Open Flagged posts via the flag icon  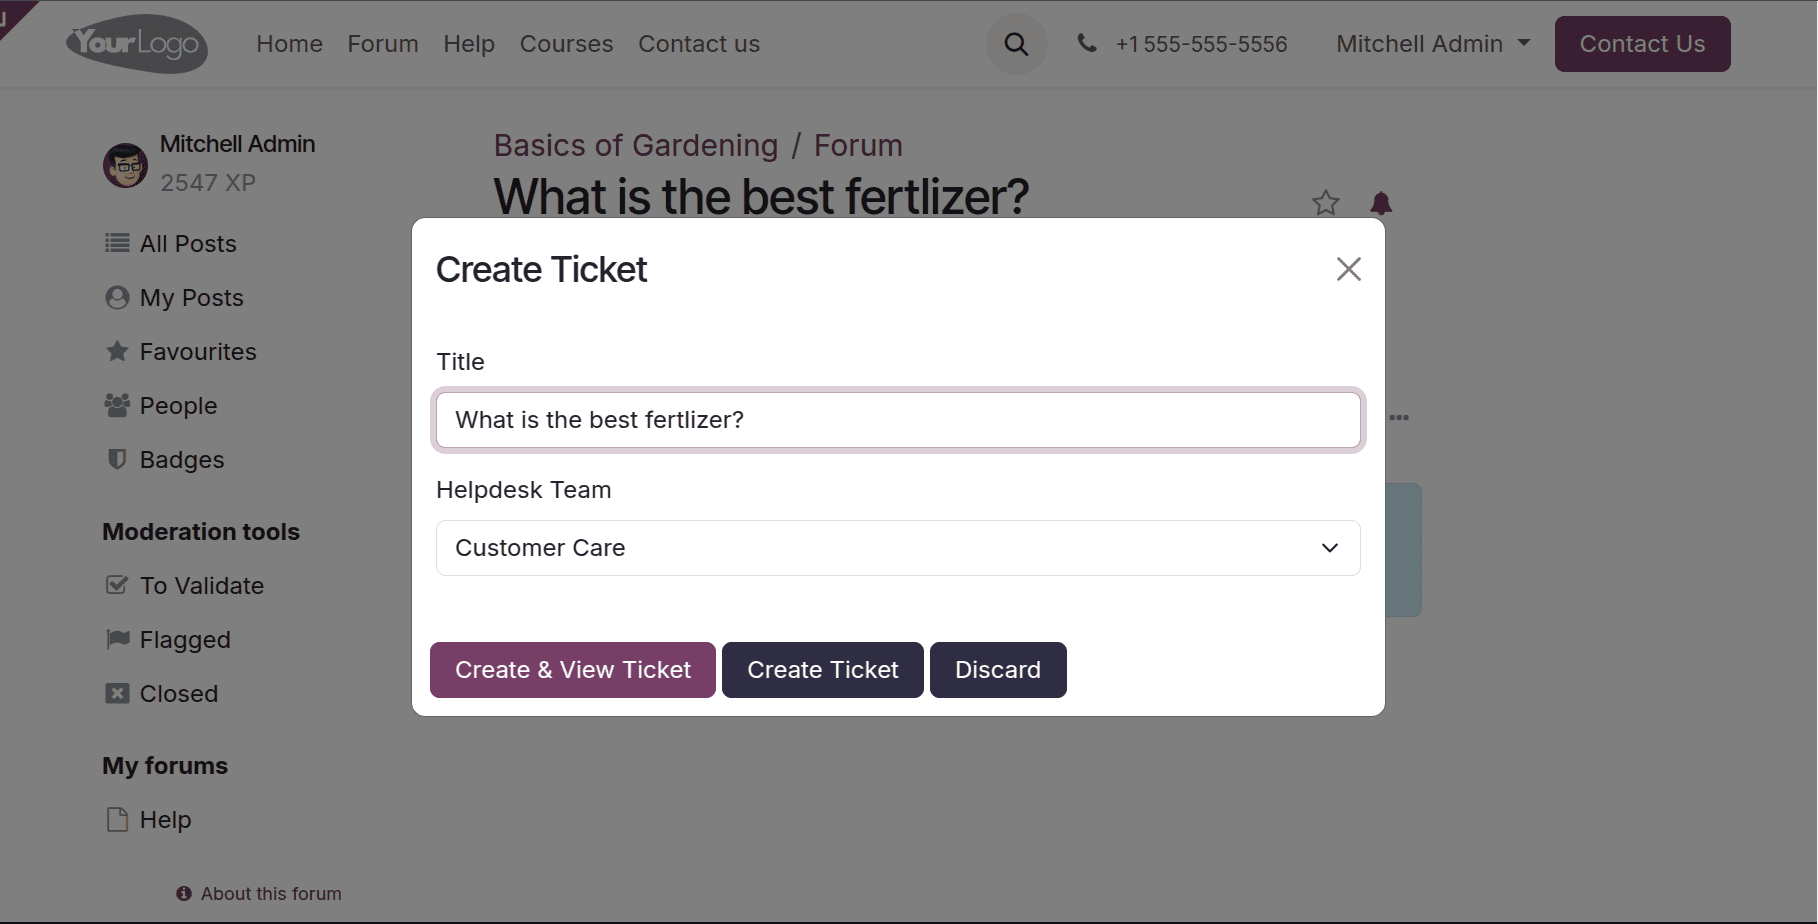119,639
